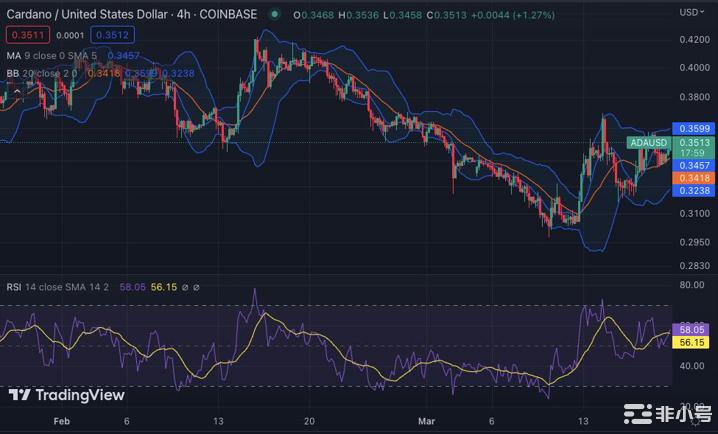718x434 pixels.
Task: Select the RSI 14 close indicator legend
Action: tap(58, 286)
